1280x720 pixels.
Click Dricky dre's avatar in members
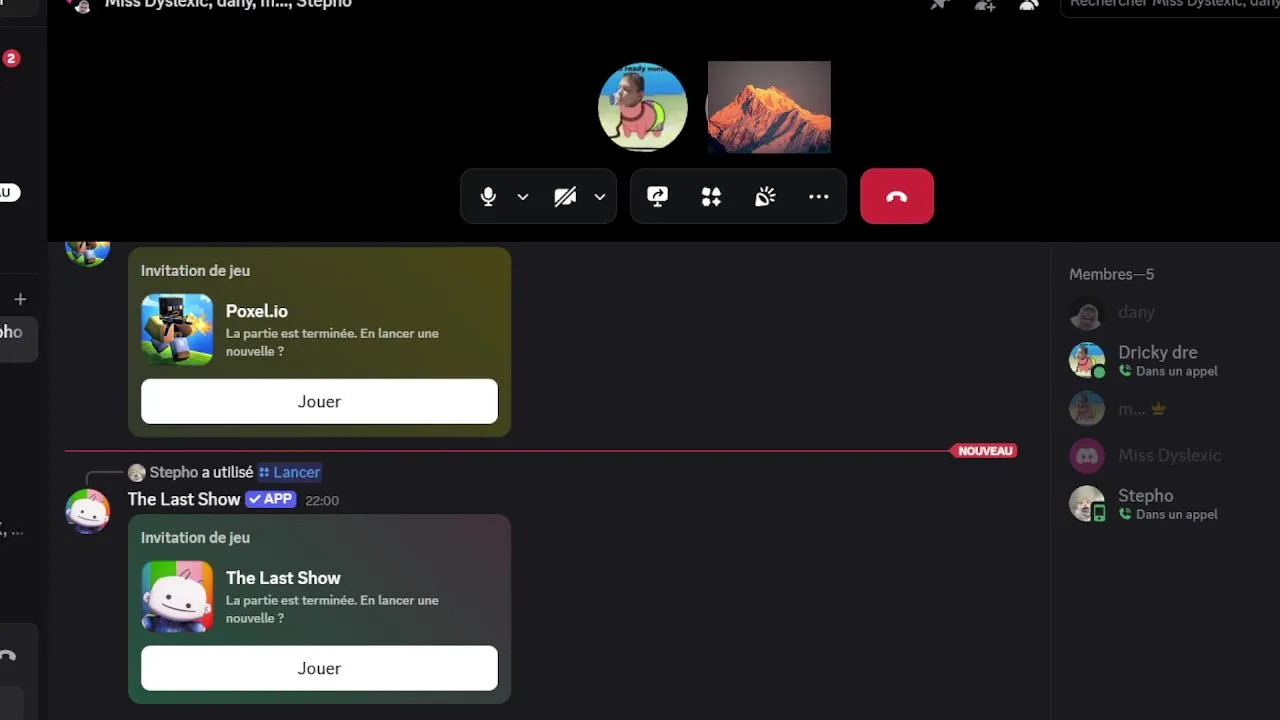pos(1087,360)
